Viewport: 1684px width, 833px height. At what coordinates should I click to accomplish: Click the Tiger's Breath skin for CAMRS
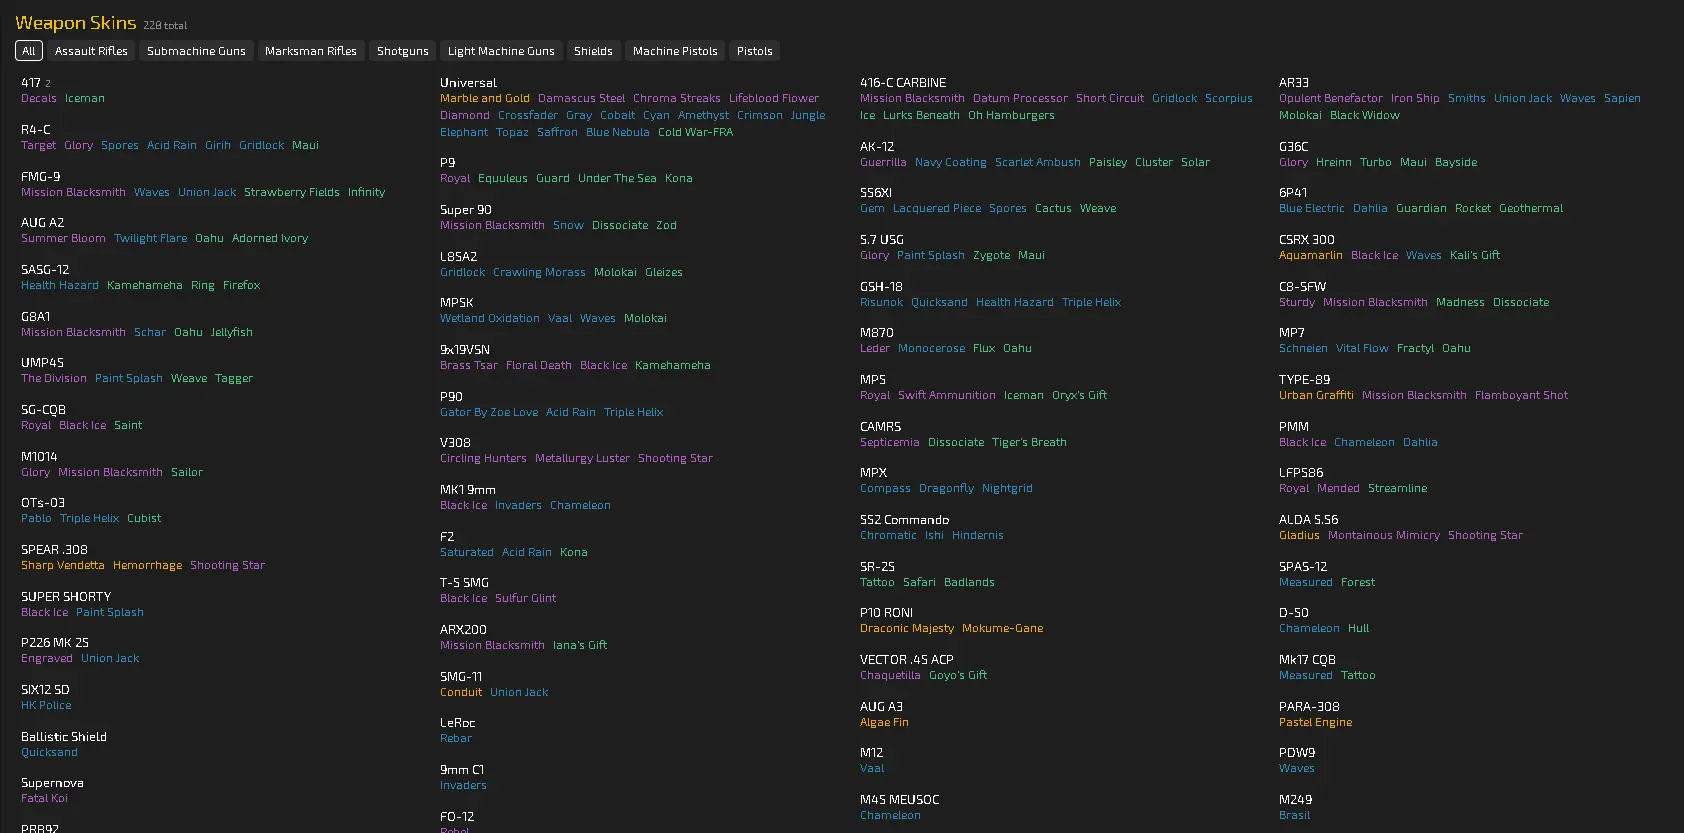pos(1029,442)
